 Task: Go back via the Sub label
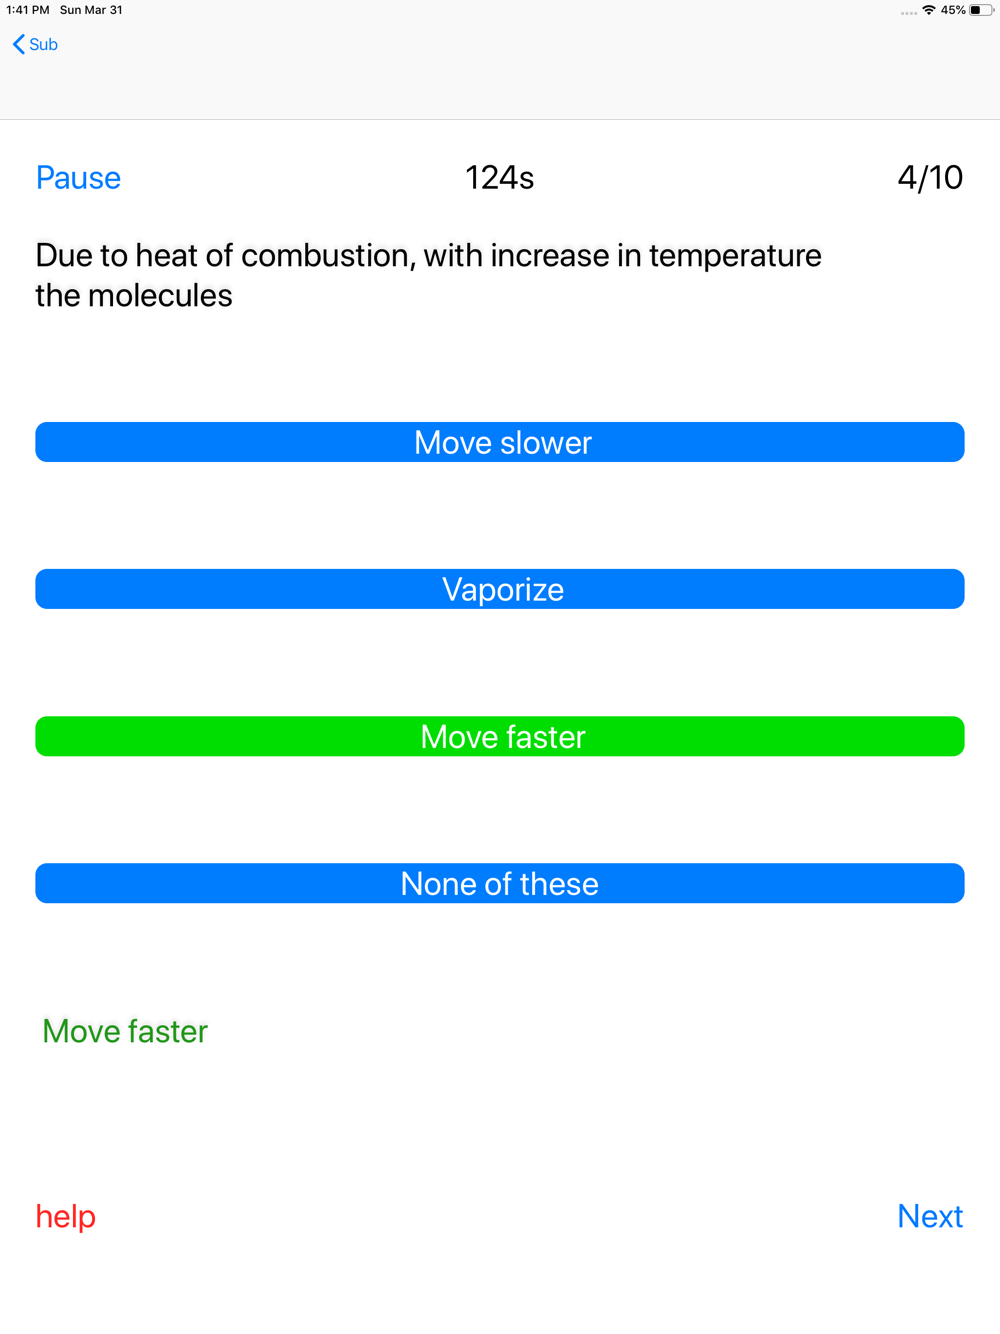point(43,44)
